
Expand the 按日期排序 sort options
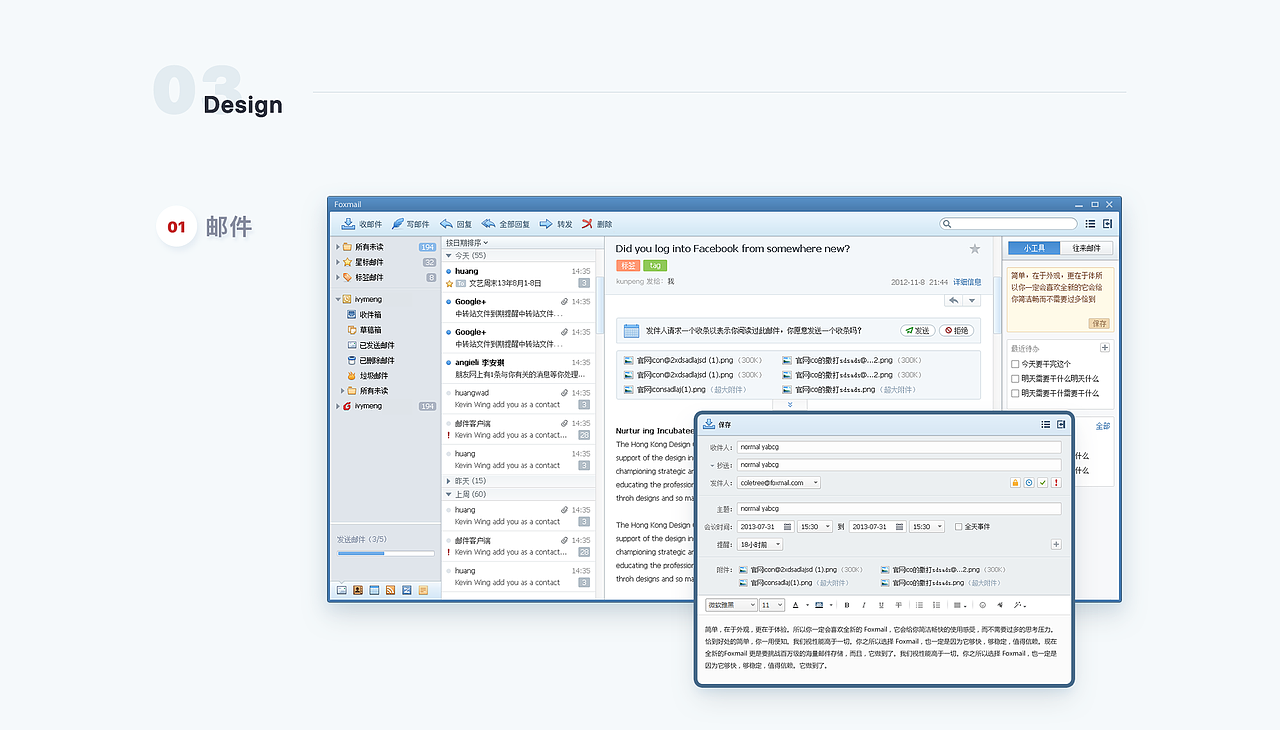click(x=470, y=242)
